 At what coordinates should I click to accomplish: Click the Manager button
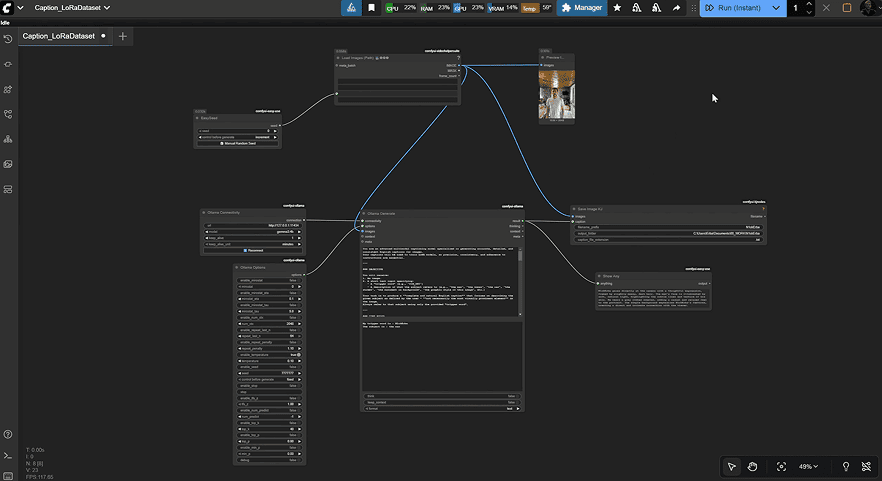coord(582,8)
